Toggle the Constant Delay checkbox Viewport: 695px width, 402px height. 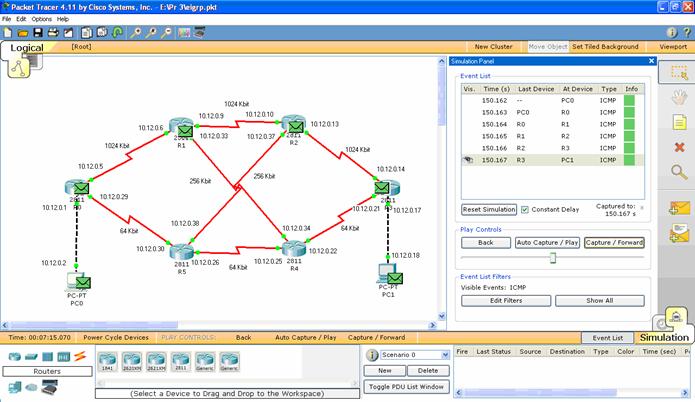tap(525, 210)
